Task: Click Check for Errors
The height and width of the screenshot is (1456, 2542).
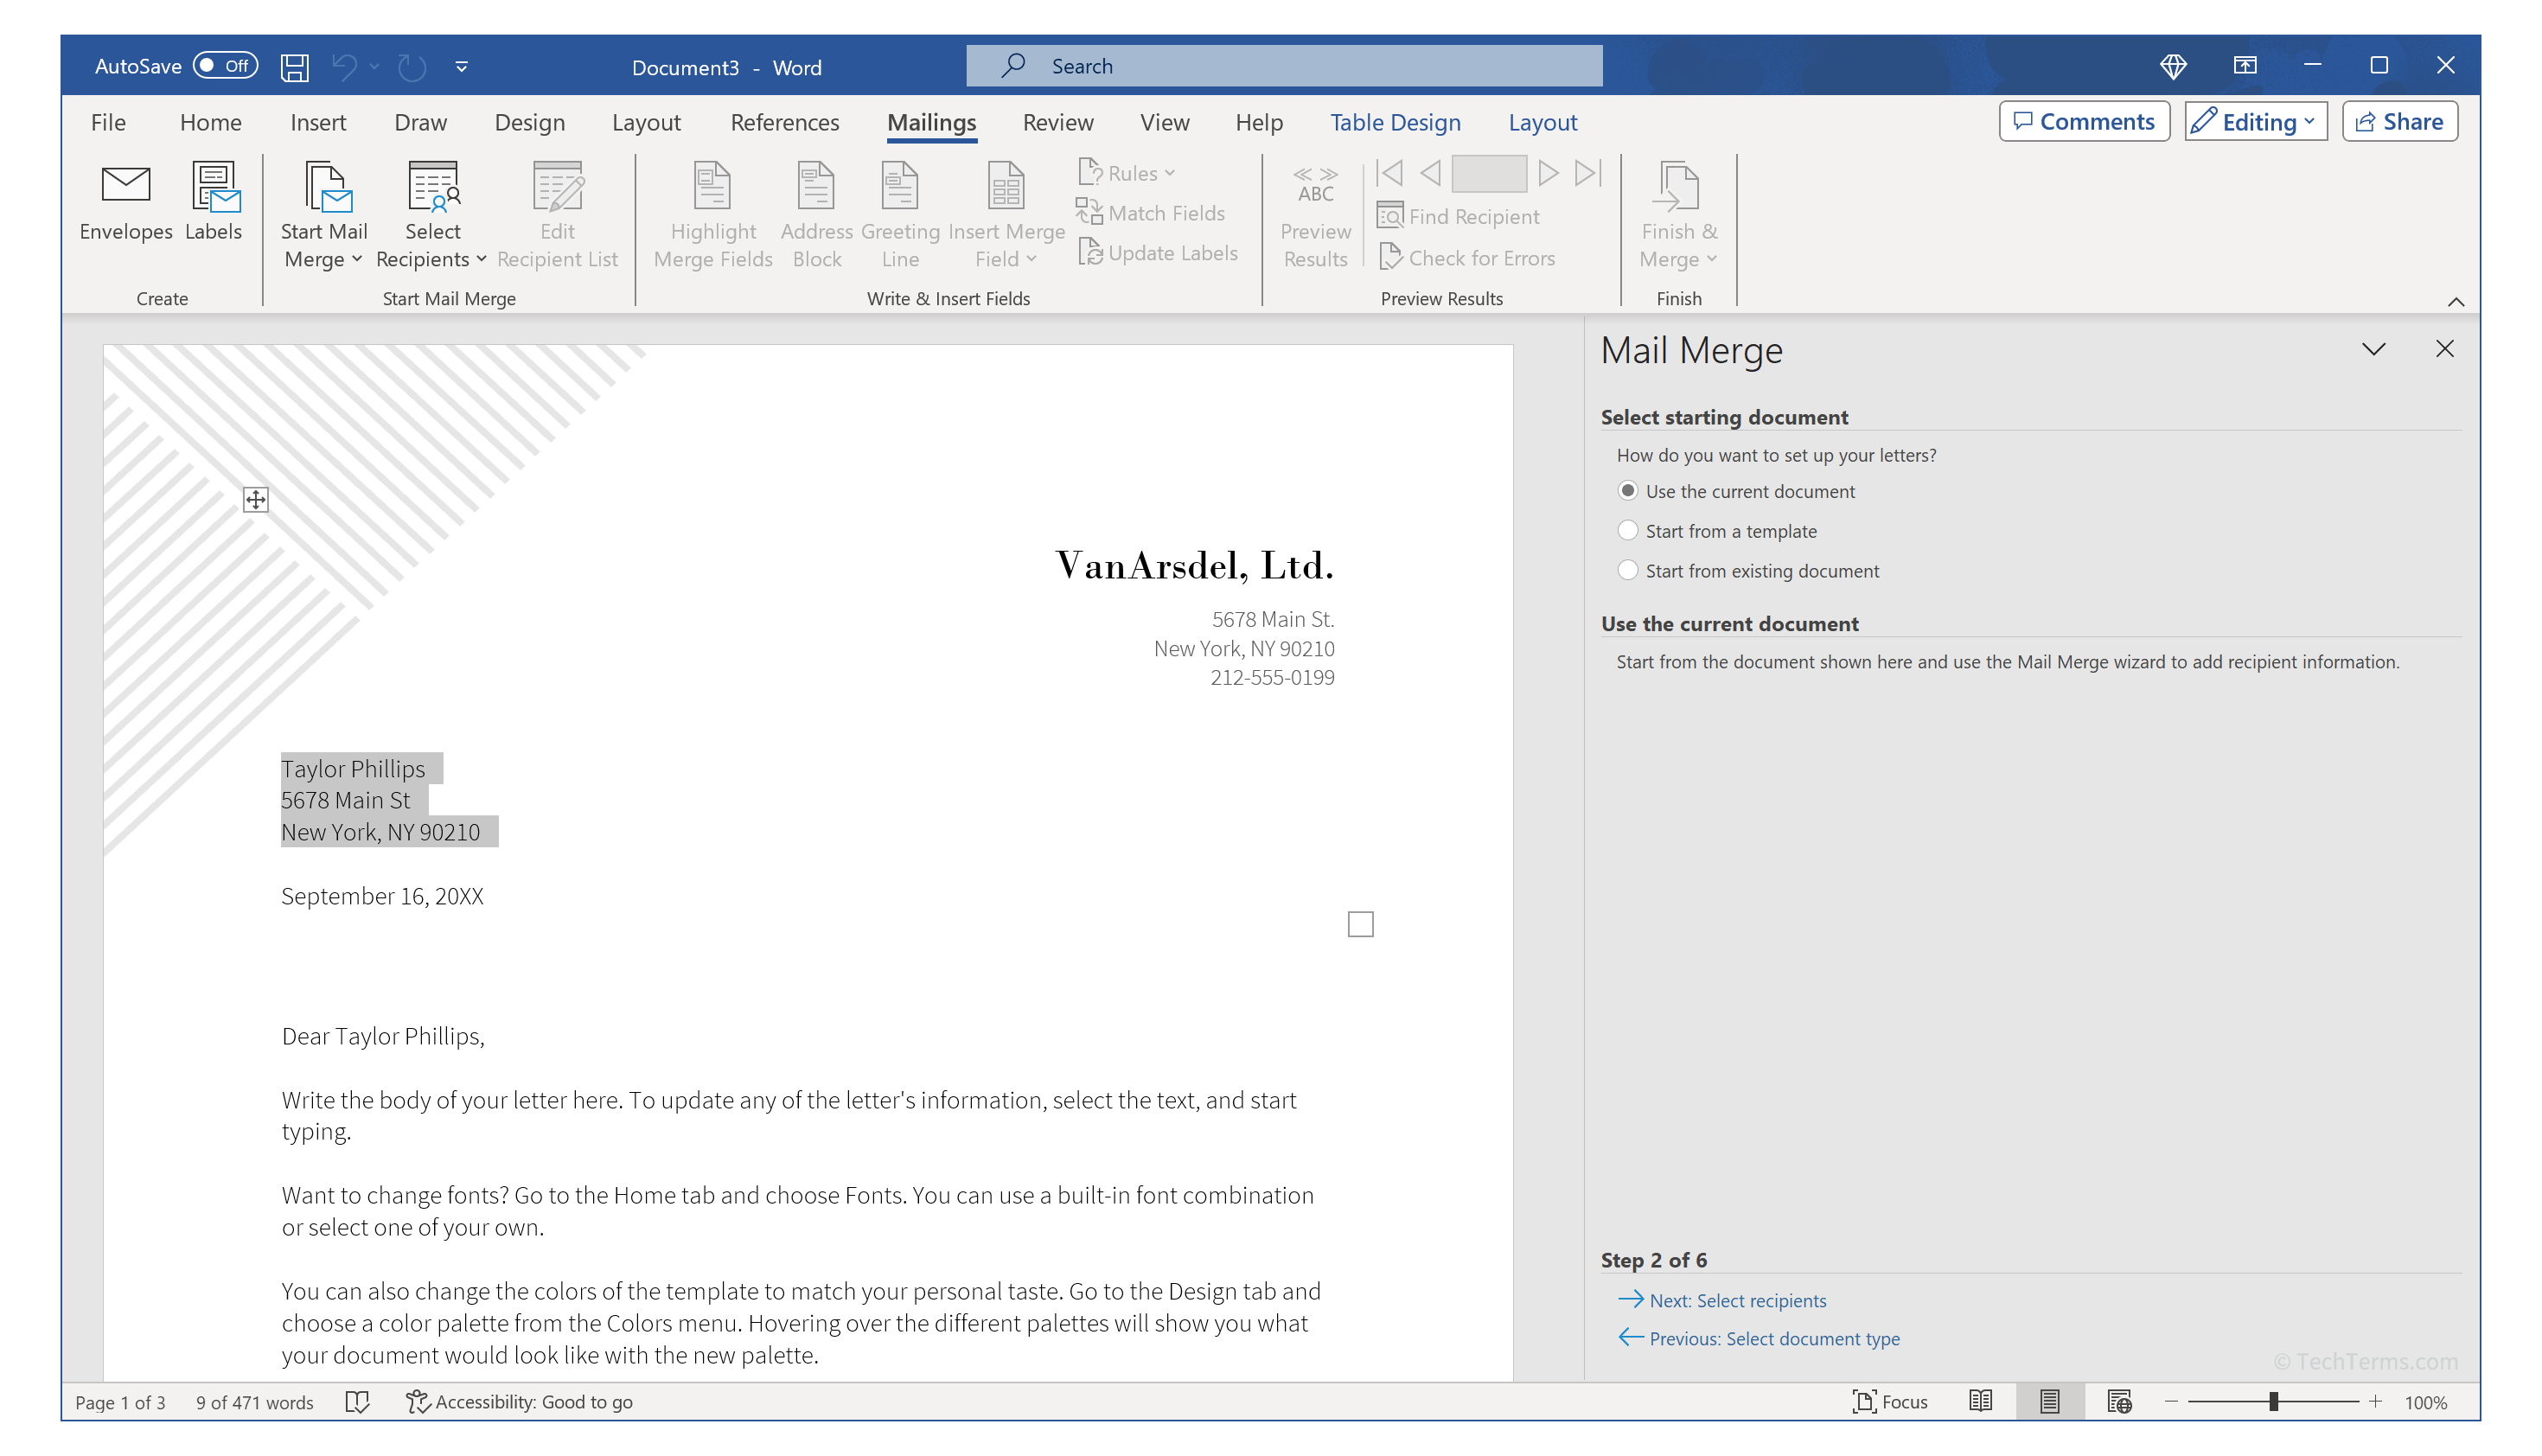Action: (1466, 258)
